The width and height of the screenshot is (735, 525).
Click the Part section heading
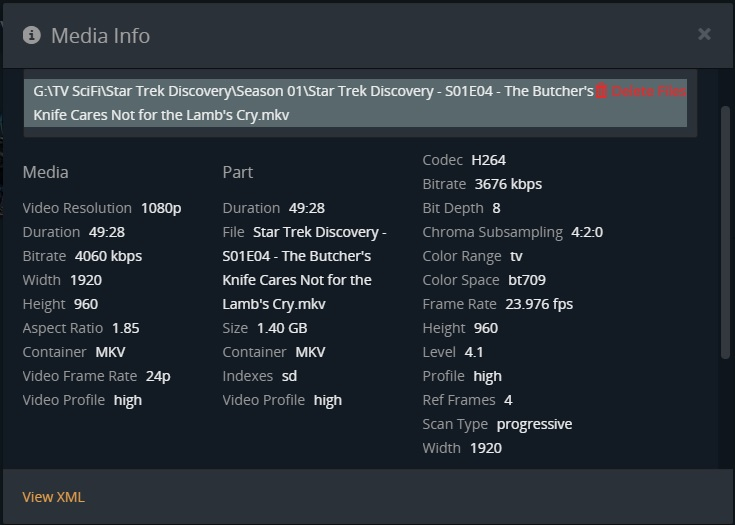[x=238, y=172]
